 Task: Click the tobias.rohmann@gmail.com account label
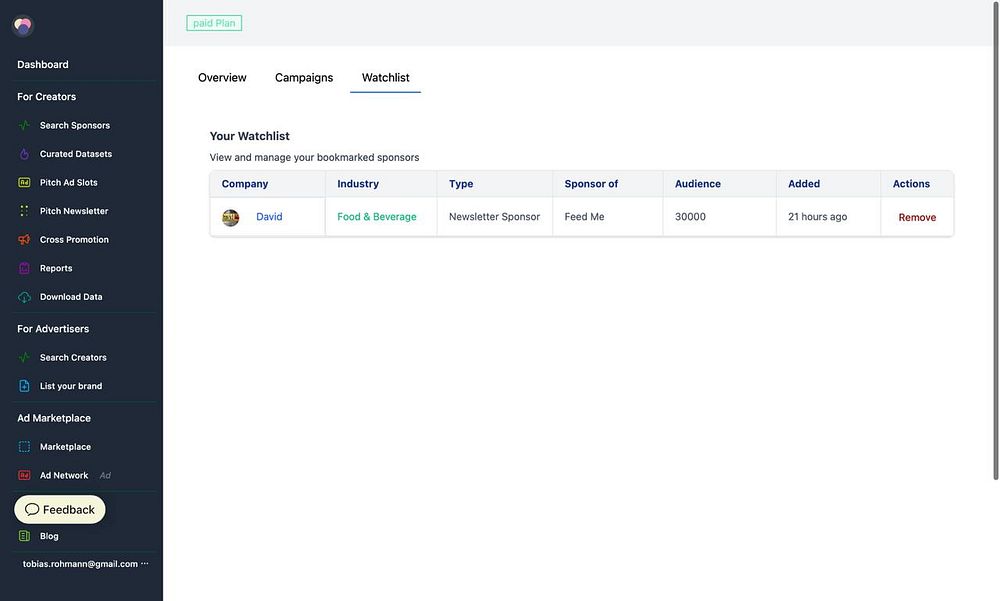80,564
